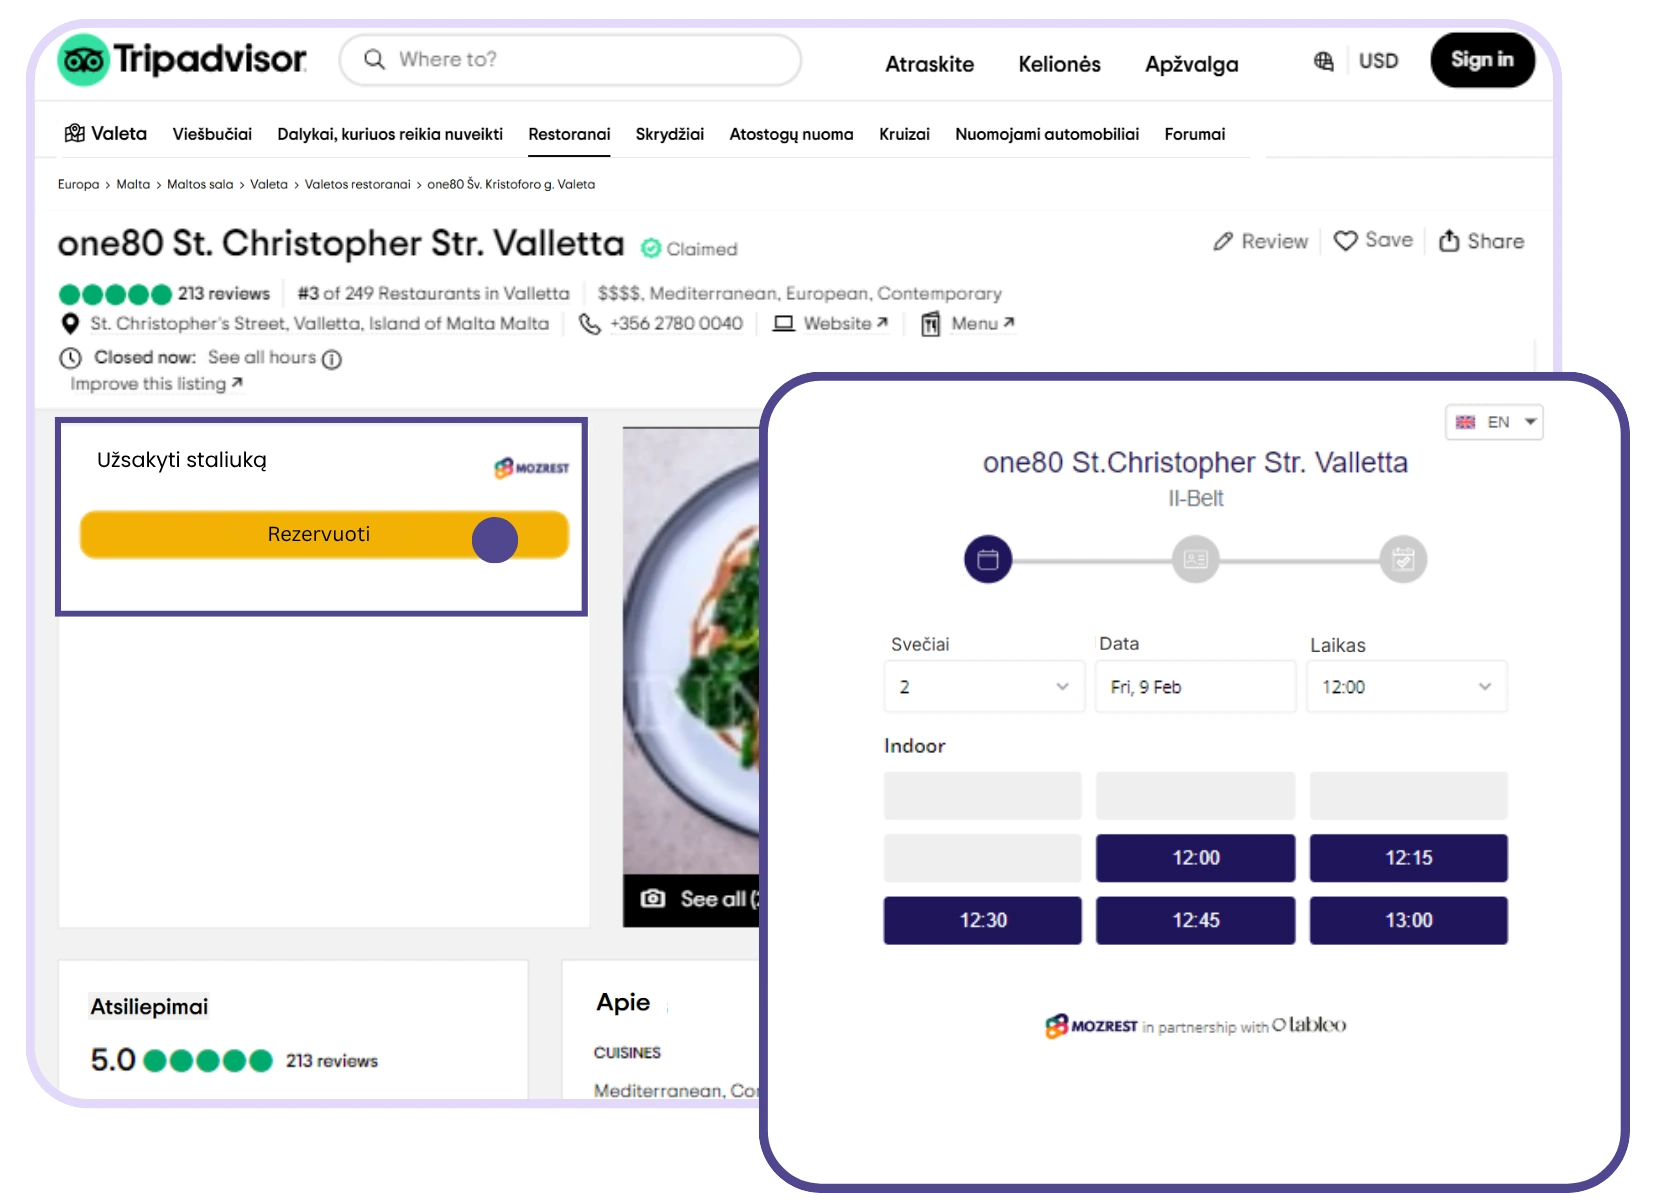Open the Viešbučiai tab
Viewport: 1654px width, 1203px height.
[212, 134]
